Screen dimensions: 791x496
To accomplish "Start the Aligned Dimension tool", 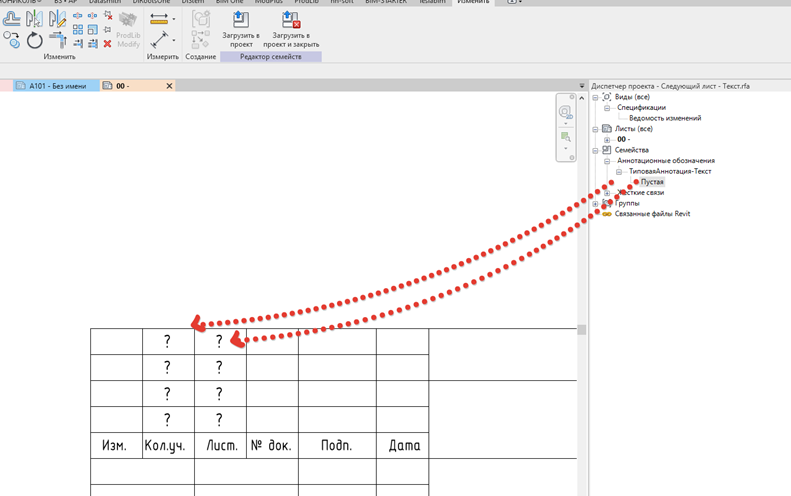I will click(x=159, y=40).
